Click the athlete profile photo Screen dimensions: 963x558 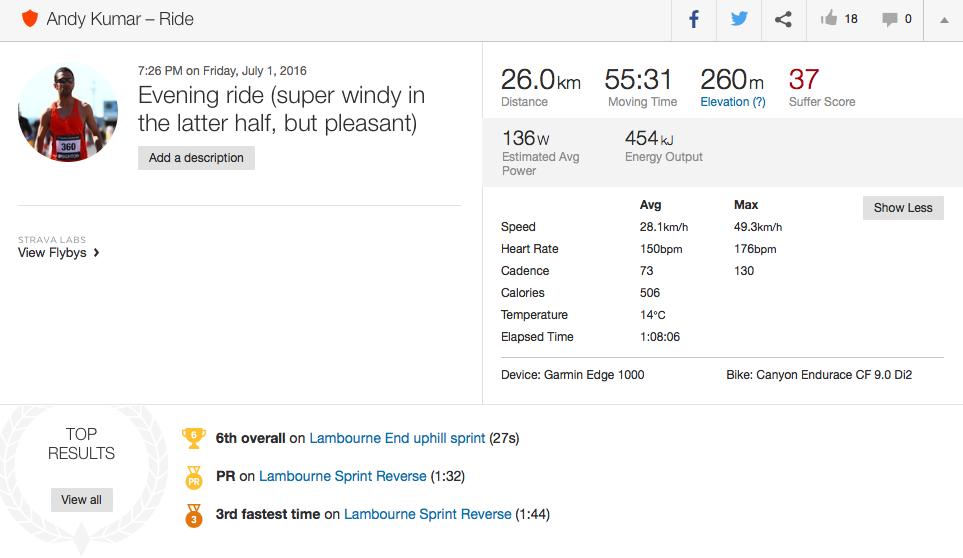68,113
